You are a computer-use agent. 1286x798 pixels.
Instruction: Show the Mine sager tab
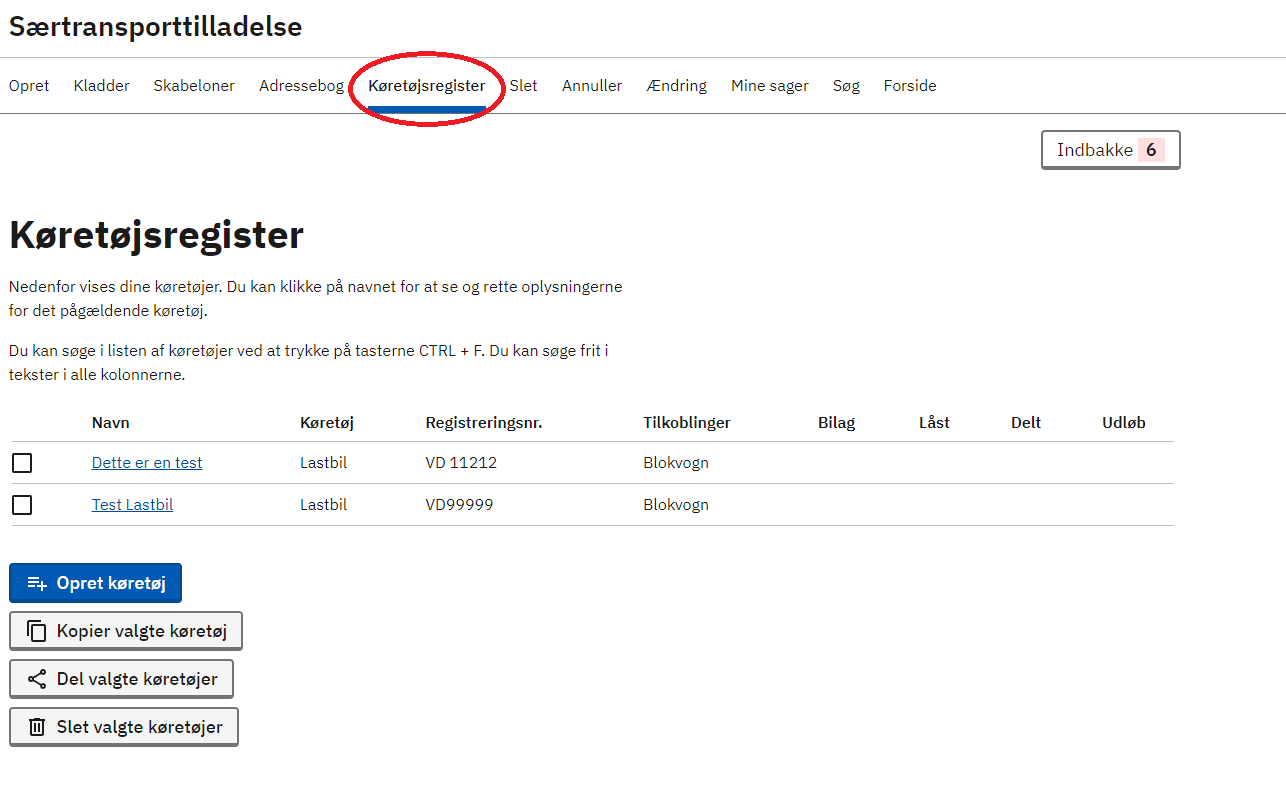[x=769, y=86]
